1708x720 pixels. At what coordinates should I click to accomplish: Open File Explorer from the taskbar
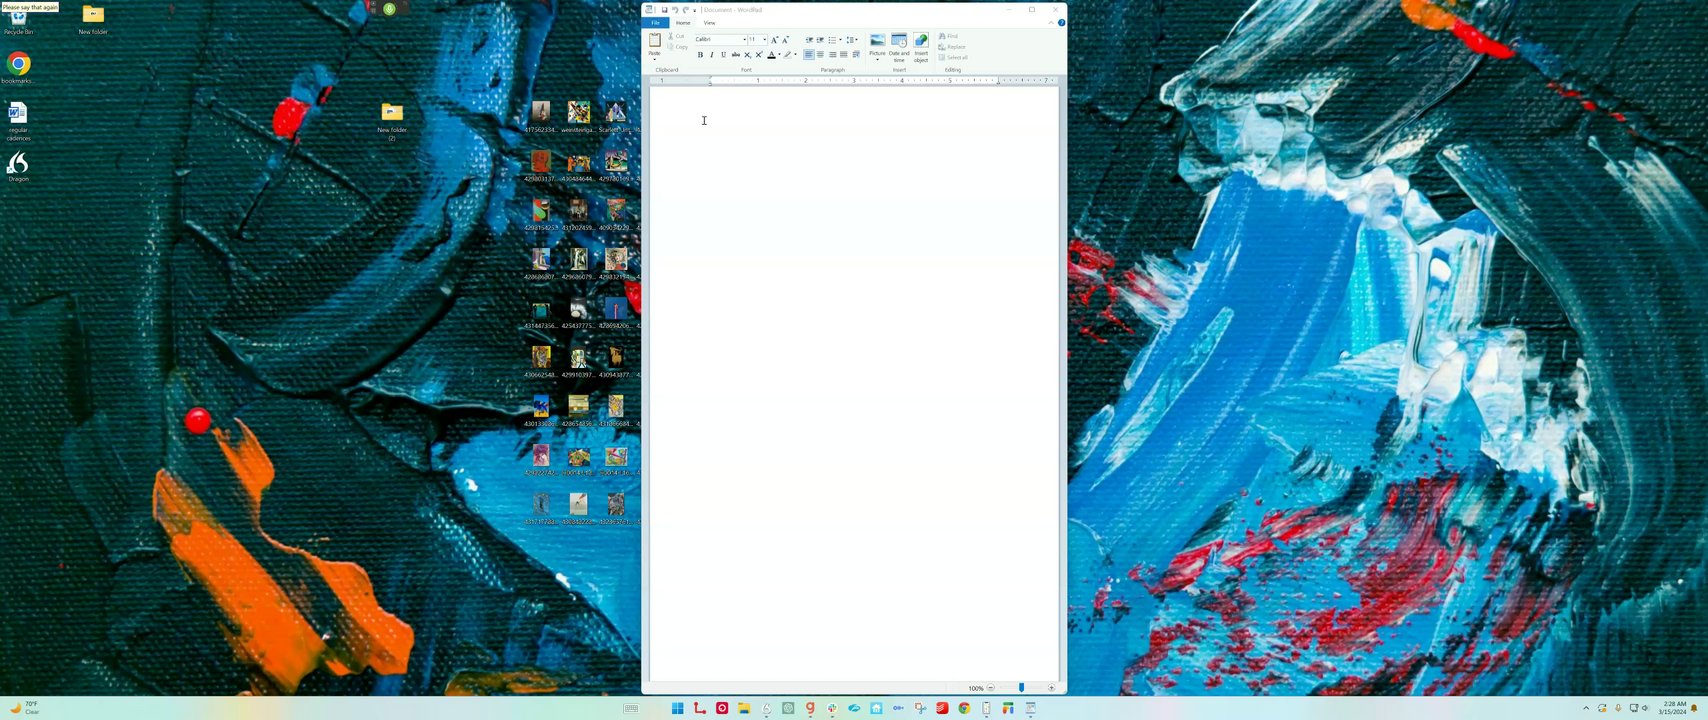(x=744, y=708)
